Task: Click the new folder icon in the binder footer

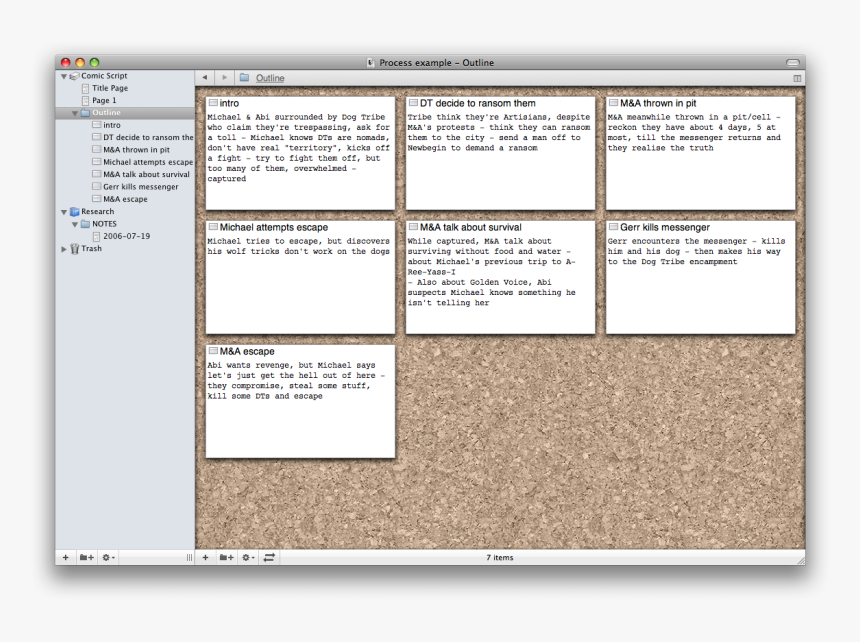Action: tap(85, 557)
